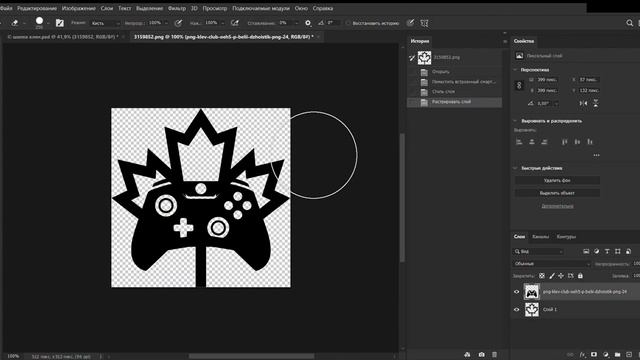Switch to the Каналы tab
The image size is (640, 360).
point(540,237)
